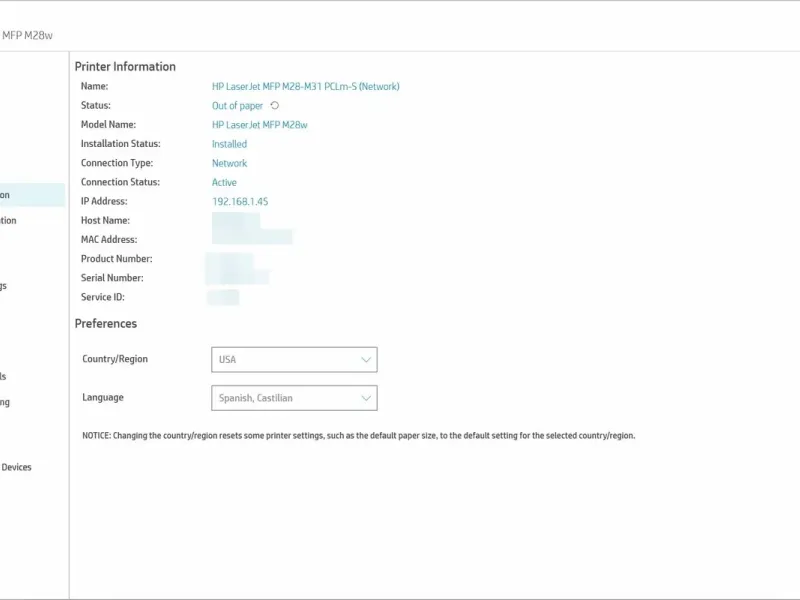Click the Network connection type value

[229, 163]
